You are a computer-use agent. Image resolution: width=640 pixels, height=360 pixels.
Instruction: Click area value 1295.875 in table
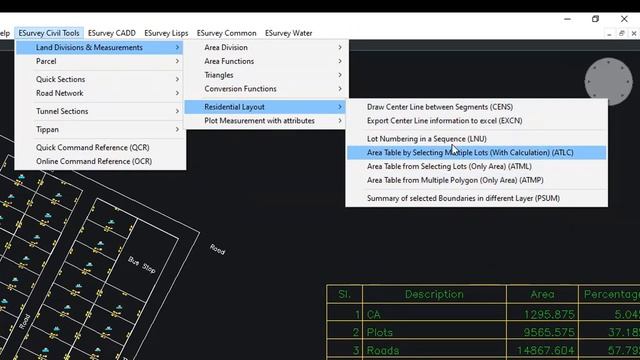tap(549, 314)
